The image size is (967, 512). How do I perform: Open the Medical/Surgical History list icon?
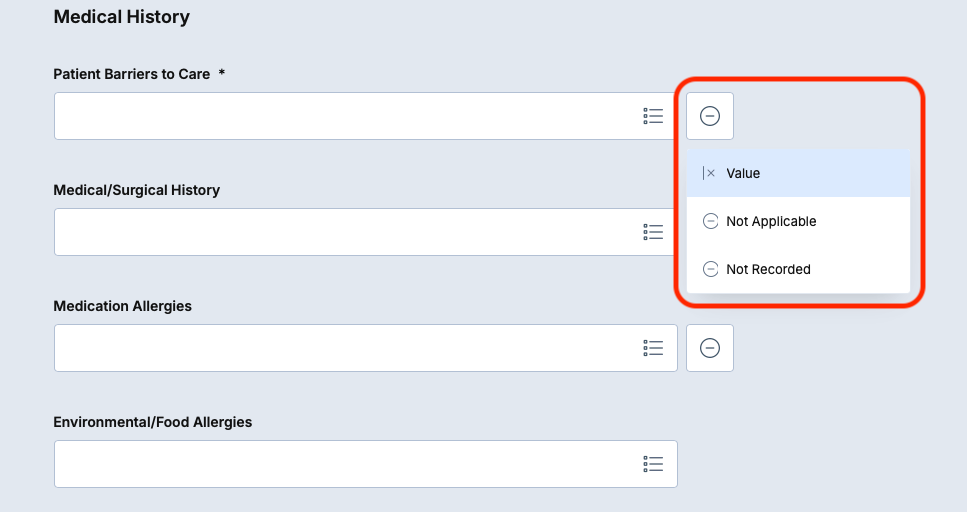(x=653, y=232)
